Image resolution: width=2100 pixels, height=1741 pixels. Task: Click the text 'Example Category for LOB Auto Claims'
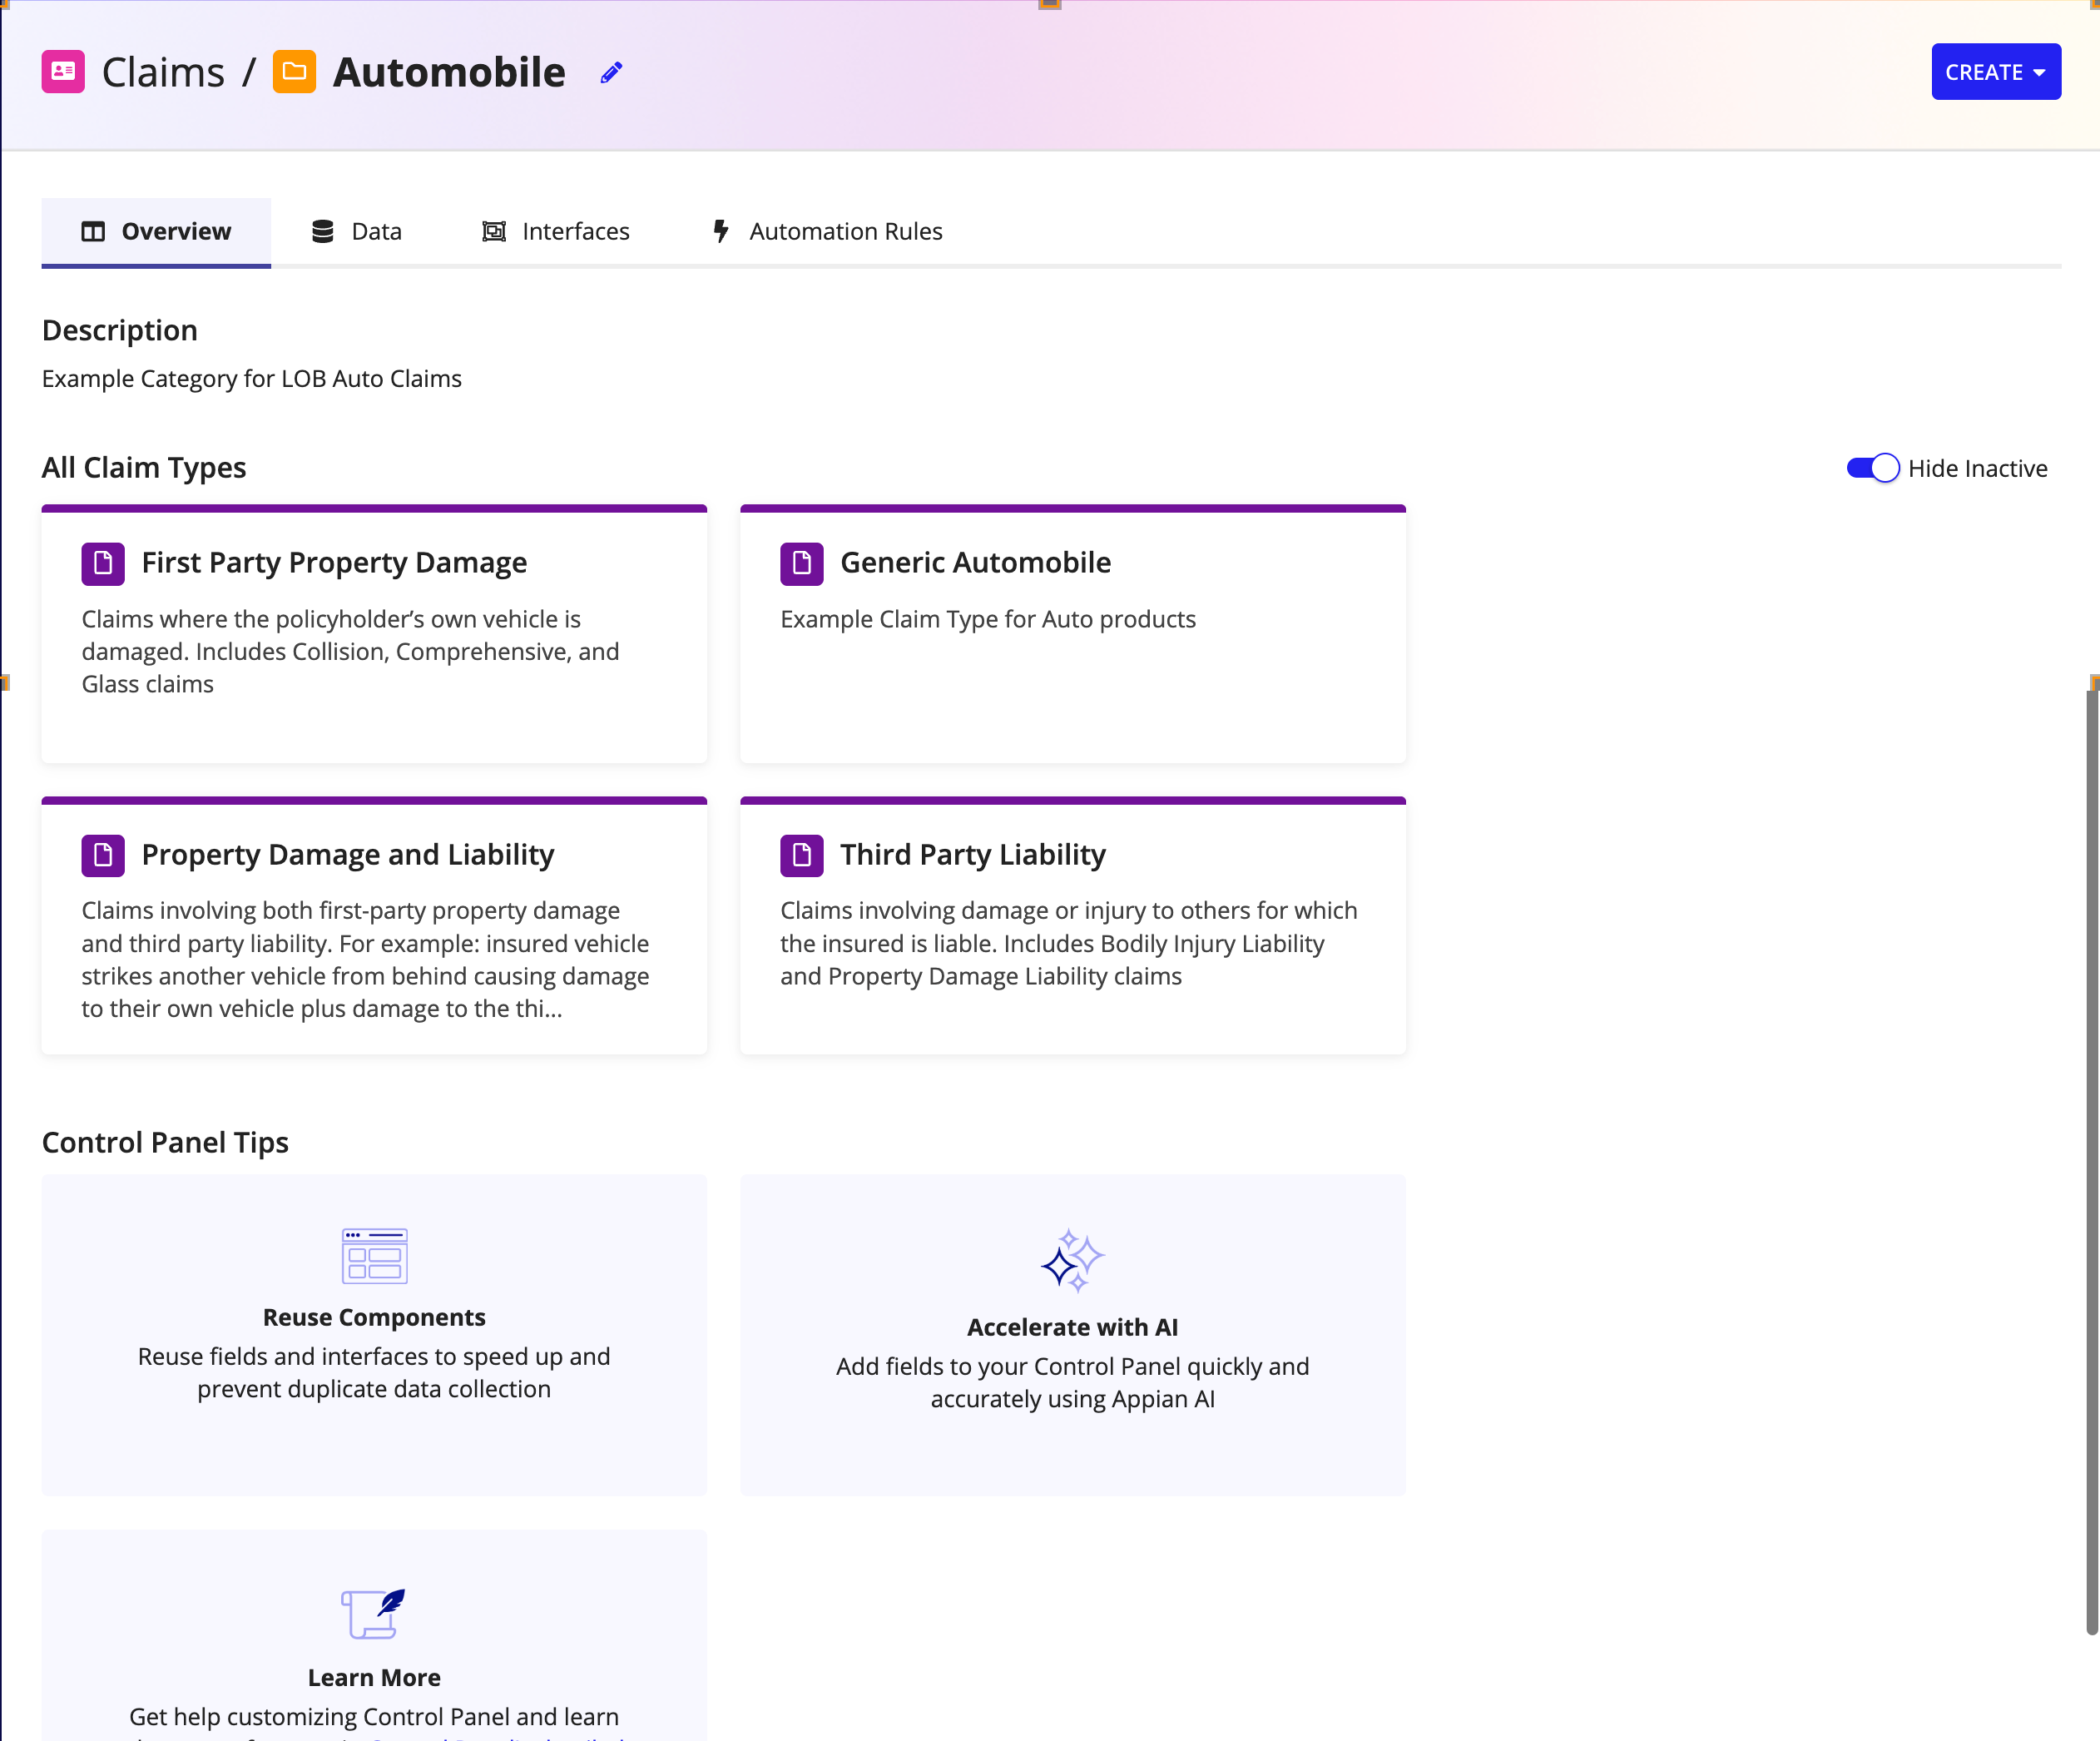[x=252, y=379]
